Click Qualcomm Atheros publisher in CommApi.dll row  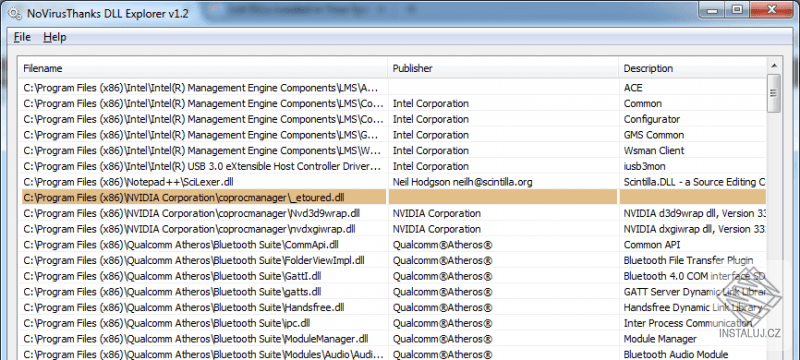pyautogui.click(x=442, y=245)
